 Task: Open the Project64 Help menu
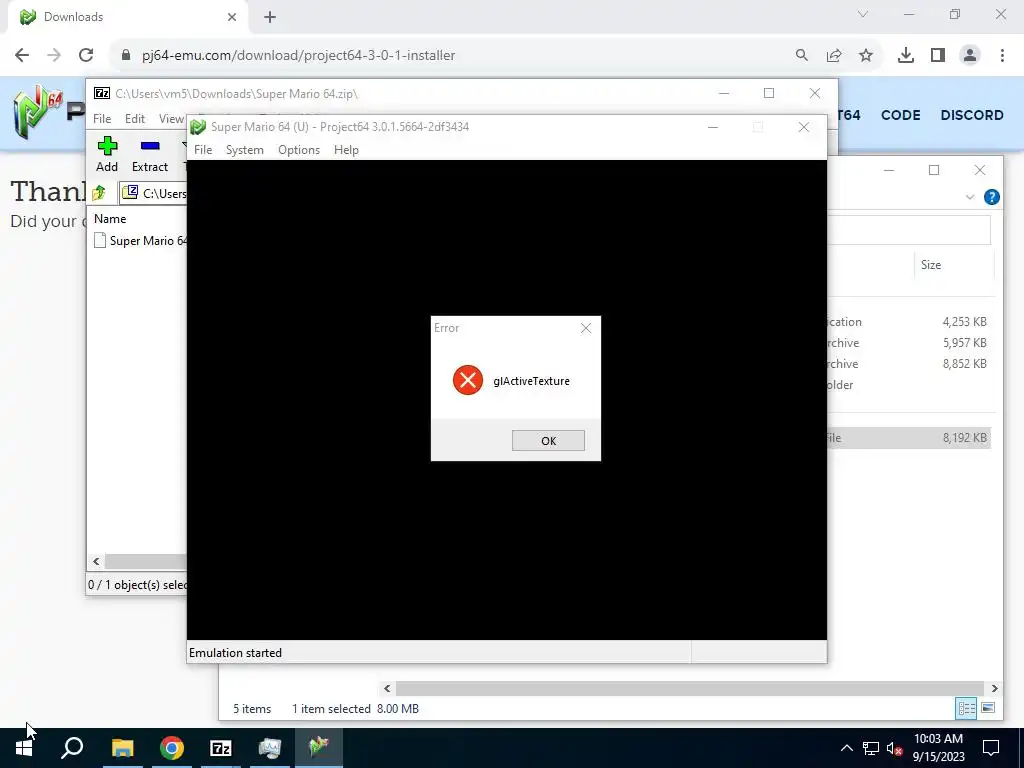pyautogui.click(x=346, y=150)
